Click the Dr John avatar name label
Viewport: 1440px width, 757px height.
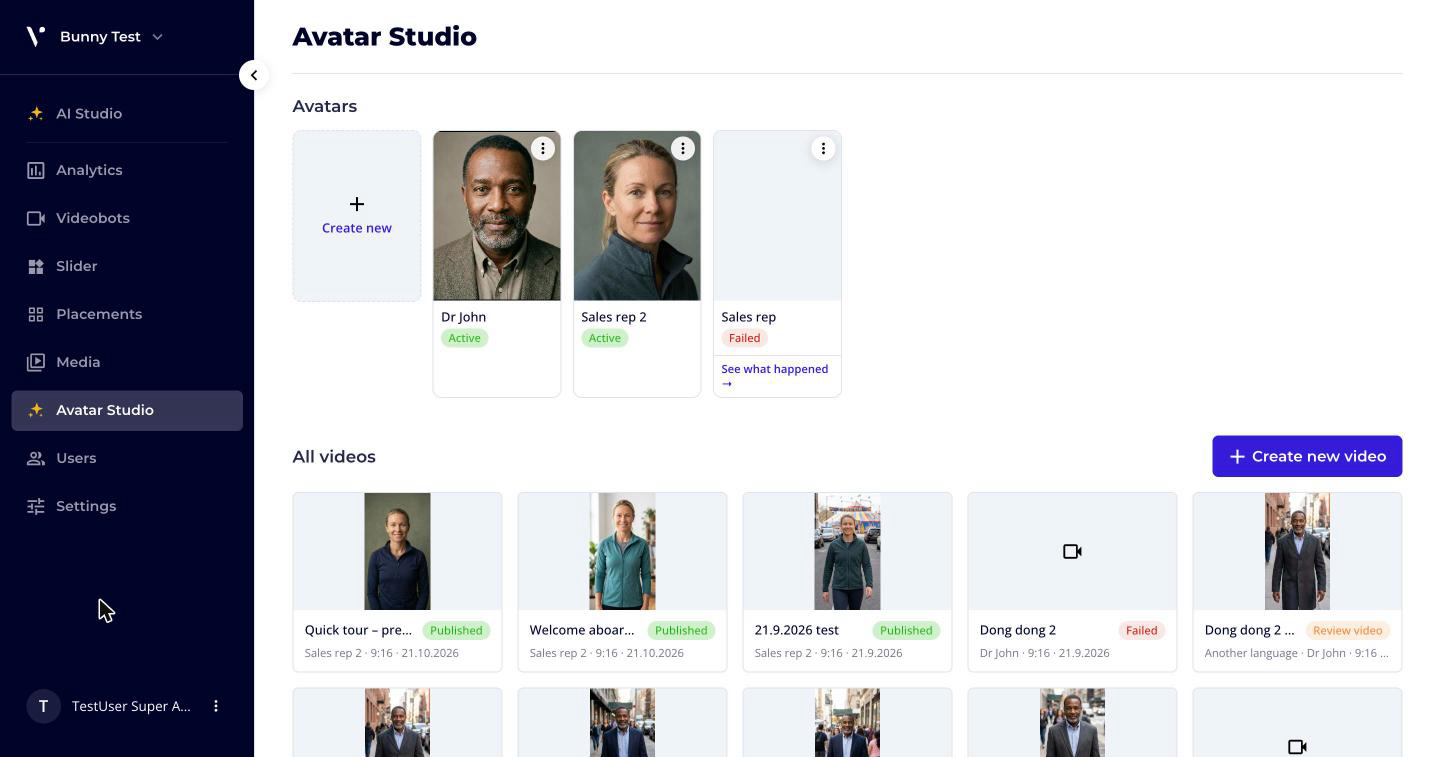[x=463, y=317]
